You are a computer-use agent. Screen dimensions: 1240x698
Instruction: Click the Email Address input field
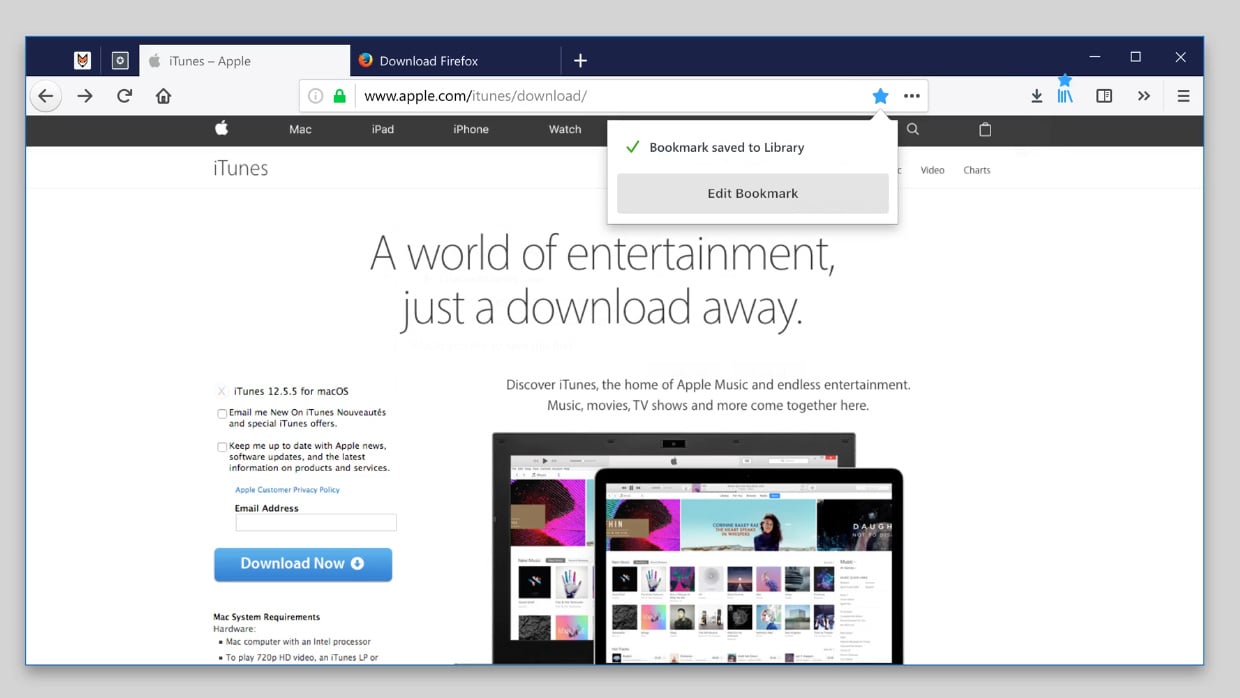pos(316,522)
